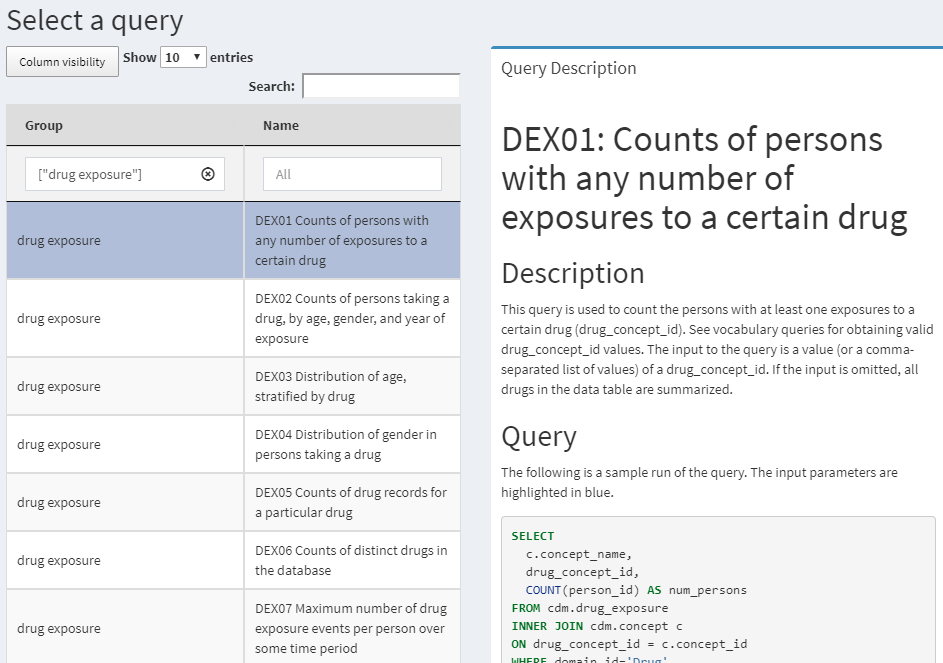Click the Query section heading
Image resolution: width=943 pixels, height=663 pixels.
[539, 436]
